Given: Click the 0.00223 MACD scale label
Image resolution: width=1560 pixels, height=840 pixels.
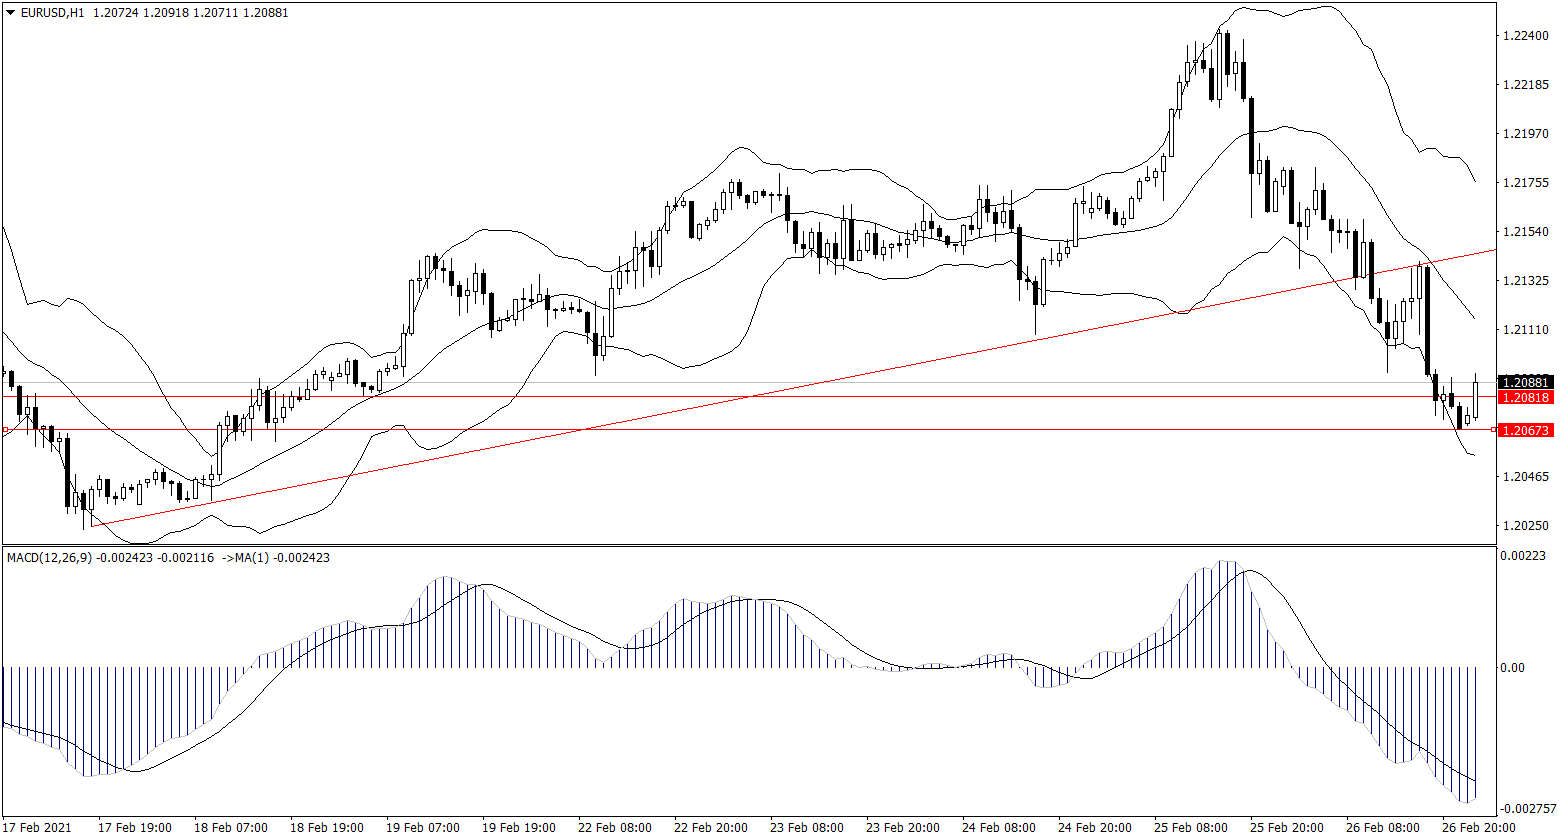Looking at the screenshot, I should tap(1524, 556).
